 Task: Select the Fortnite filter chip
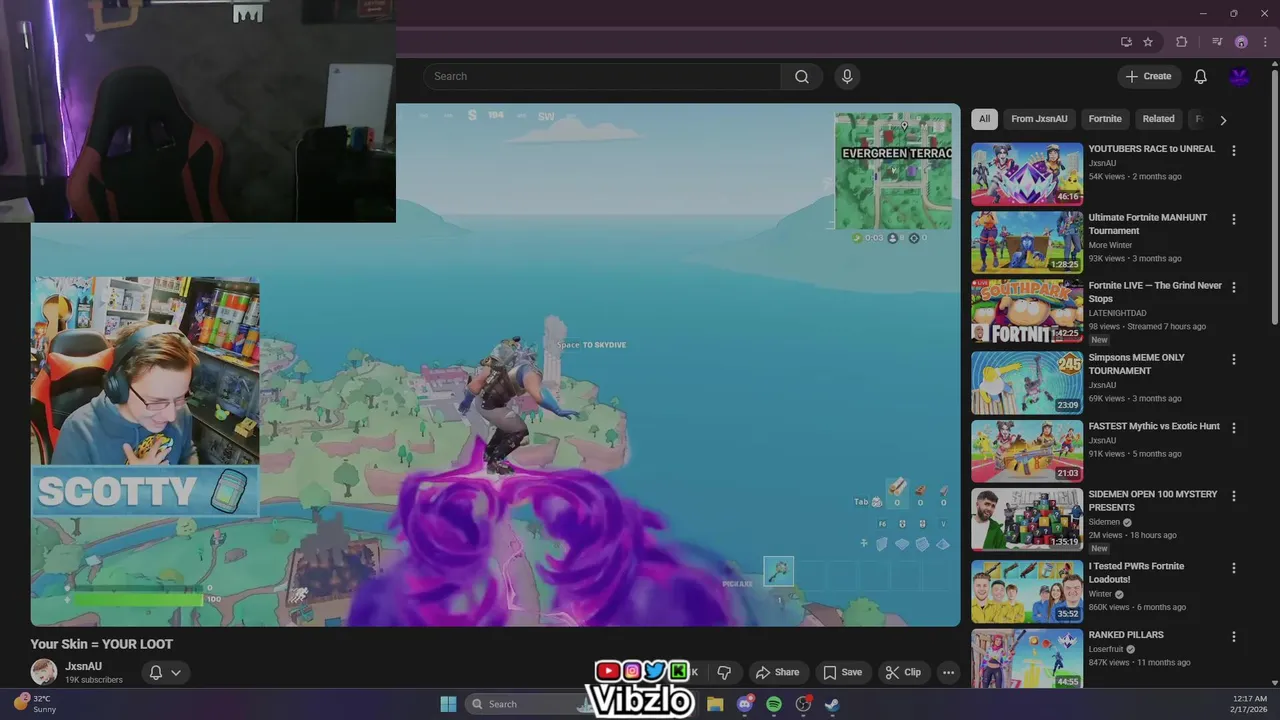(1105, 119)
